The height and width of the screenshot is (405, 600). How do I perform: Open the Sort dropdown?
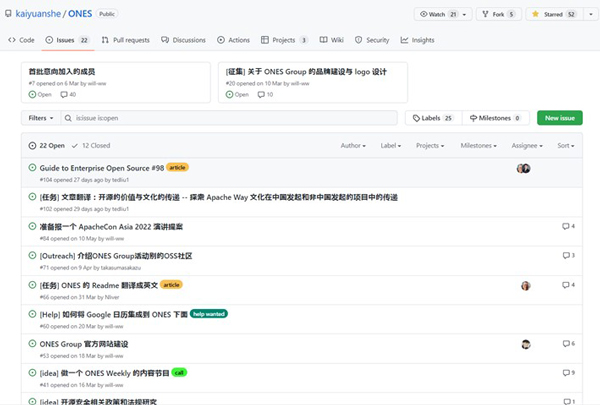[x=566, y=145]
